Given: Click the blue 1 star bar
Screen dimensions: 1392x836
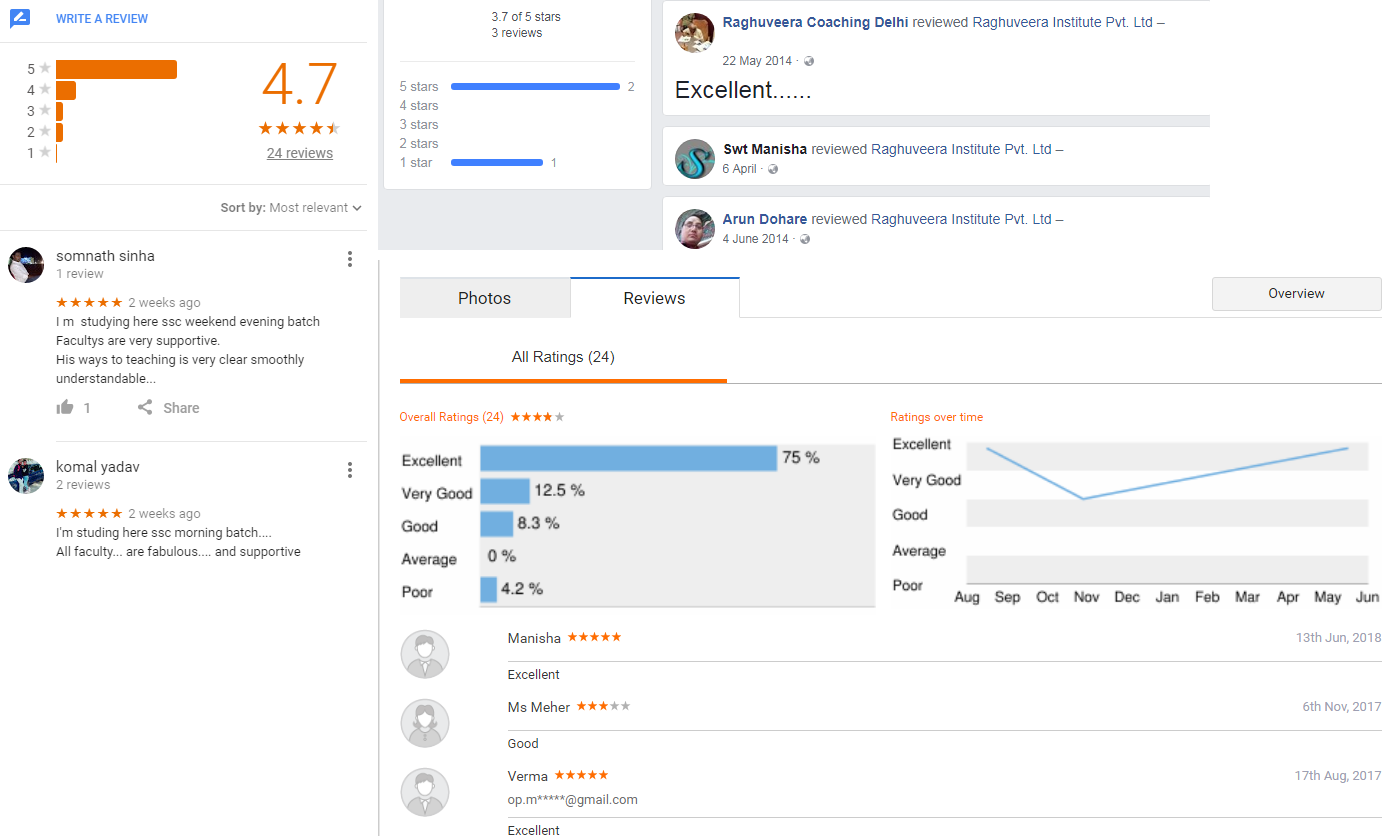Looking at the screenshot, I should tap(497, 163).
